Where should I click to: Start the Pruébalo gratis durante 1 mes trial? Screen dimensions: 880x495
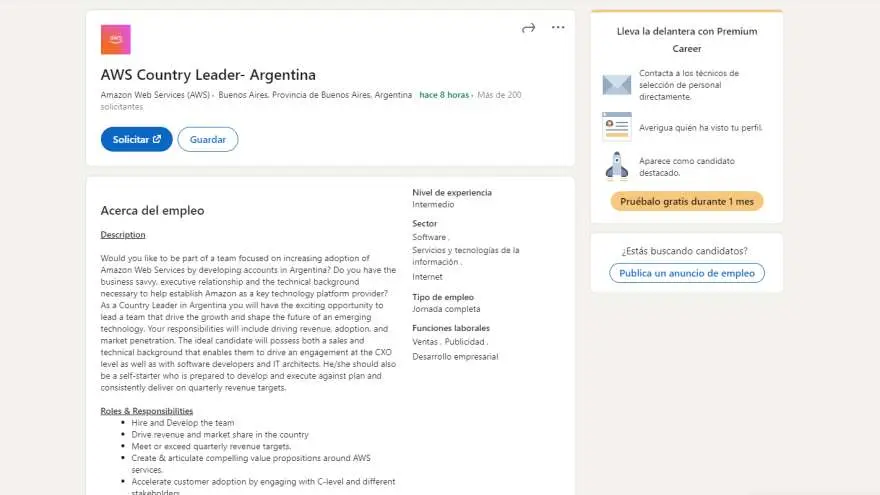[686, 201]
